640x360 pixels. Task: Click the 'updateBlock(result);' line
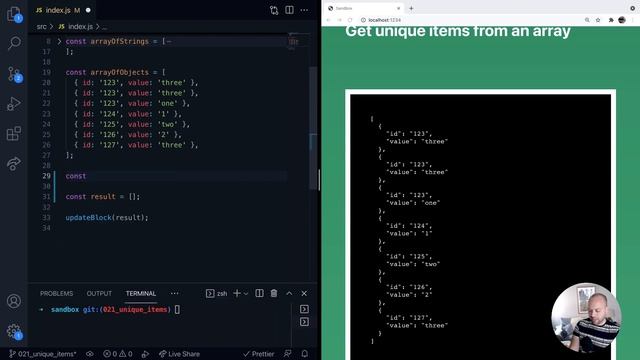pos(107,218)
